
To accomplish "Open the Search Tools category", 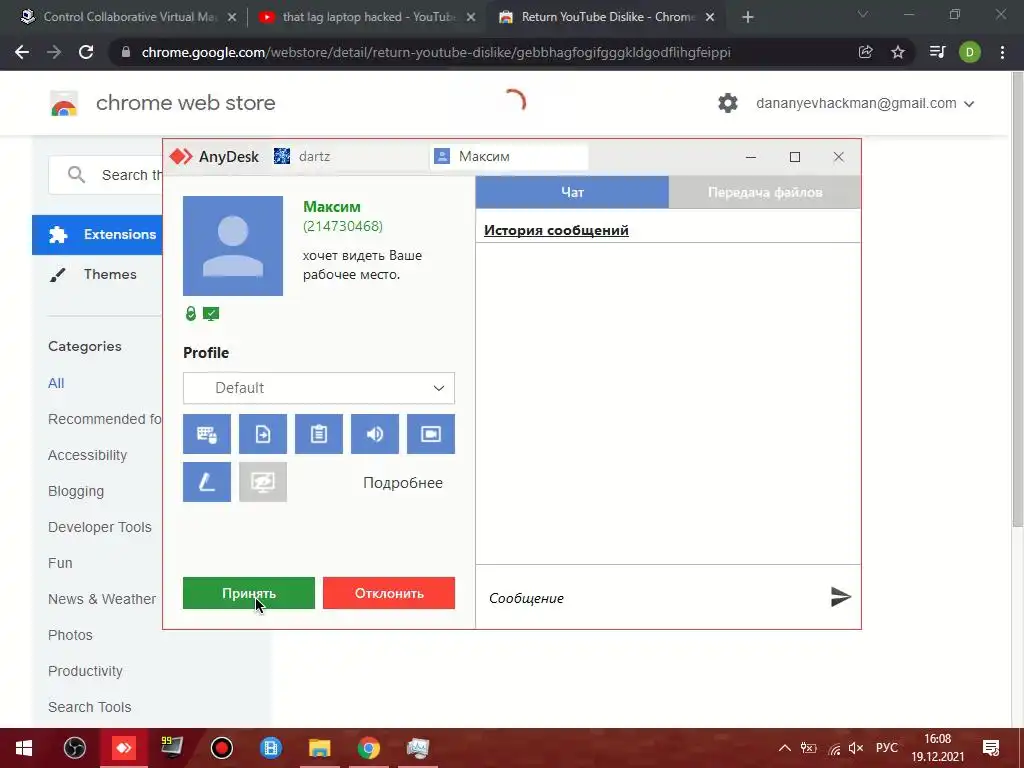I will (x=89, y=707).
